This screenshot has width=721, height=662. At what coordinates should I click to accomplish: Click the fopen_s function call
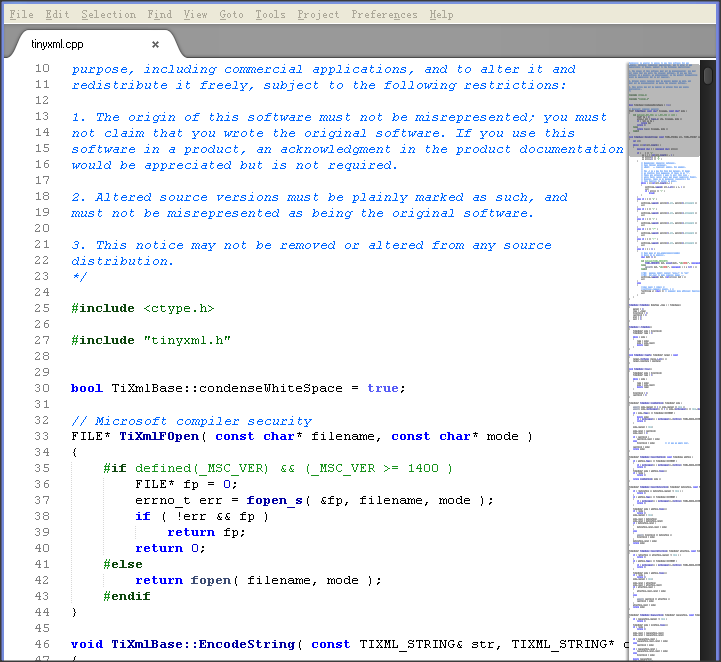275,501
